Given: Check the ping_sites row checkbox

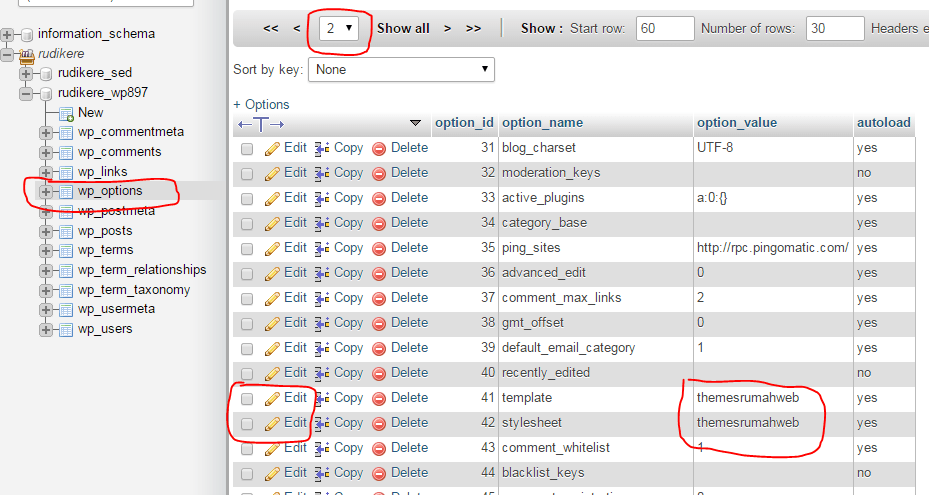Looking at the screenshot, I should 247,248.
